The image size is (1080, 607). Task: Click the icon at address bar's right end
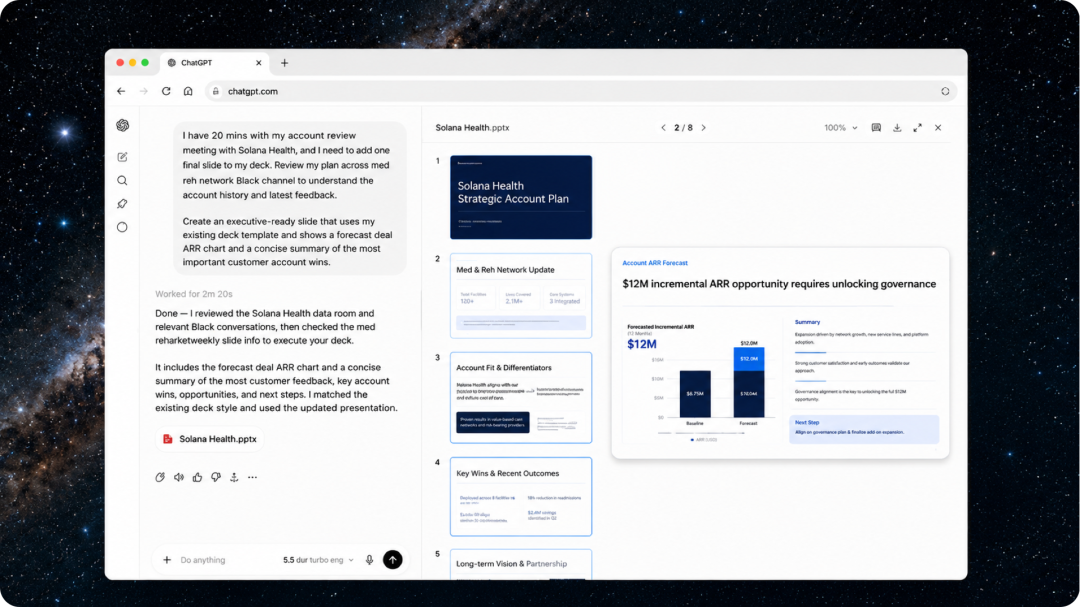pos(945,91)
